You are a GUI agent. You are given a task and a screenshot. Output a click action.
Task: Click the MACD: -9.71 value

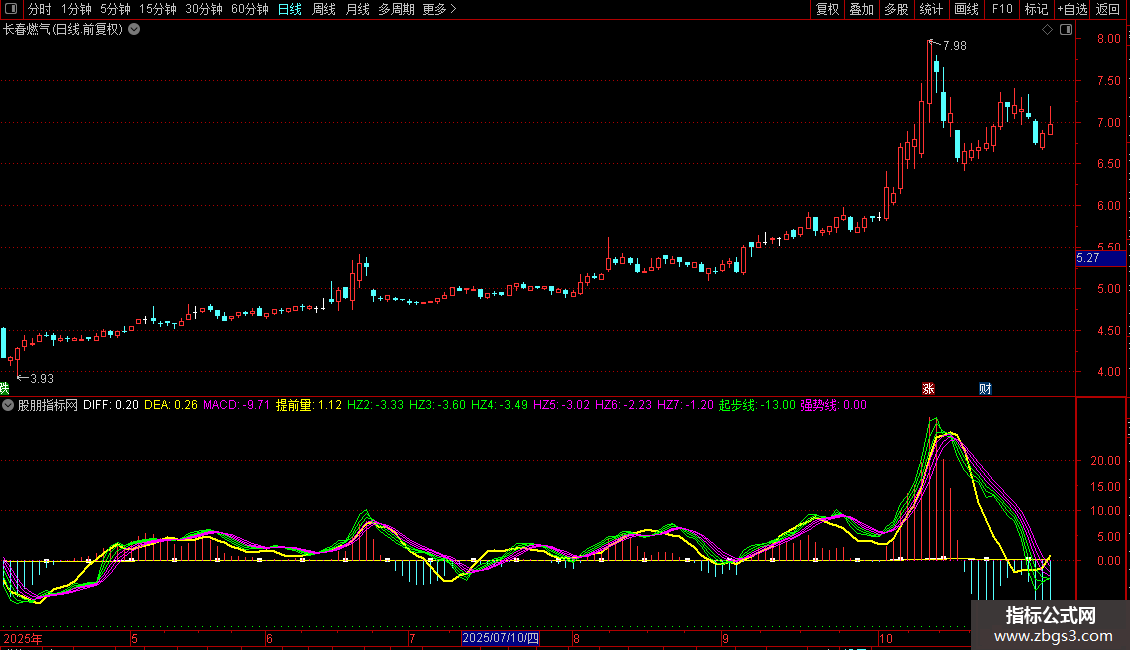click(x=236, y=405)
